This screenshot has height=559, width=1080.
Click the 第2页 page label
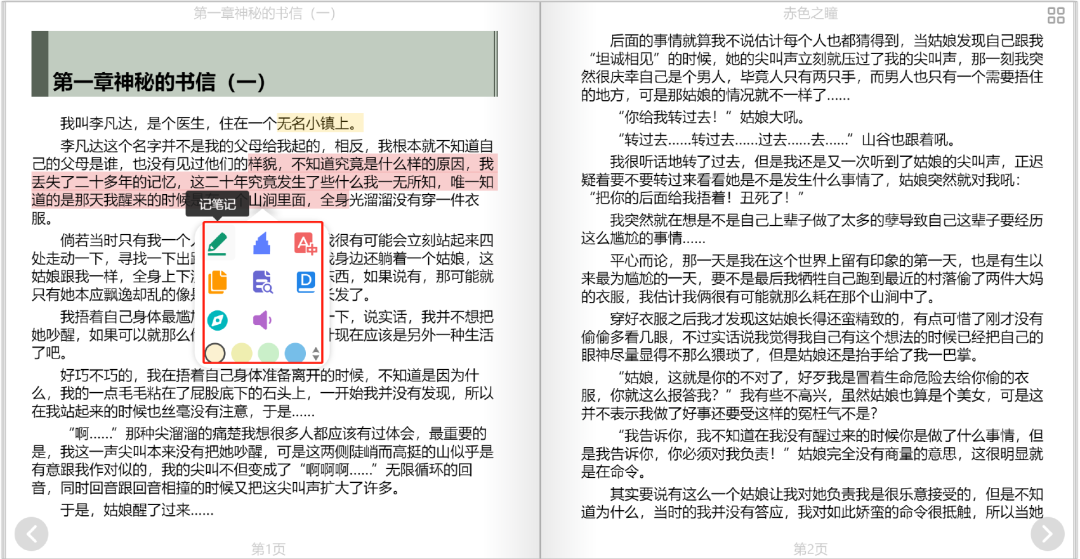(810, 548)
